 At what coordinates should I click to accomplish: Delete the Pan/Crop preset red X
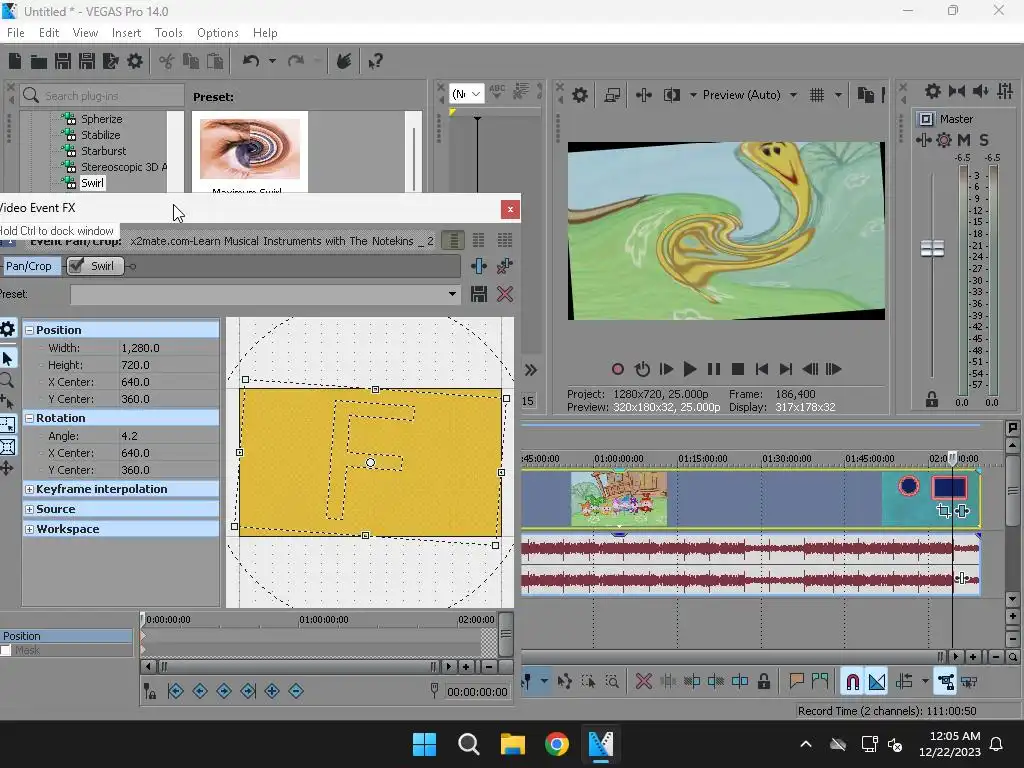coord(504,294)
